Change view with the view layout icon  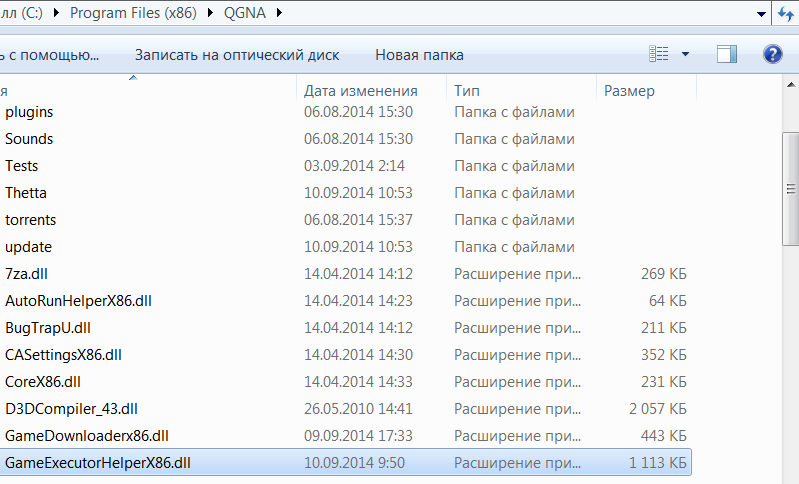click(x=658, y=53)
